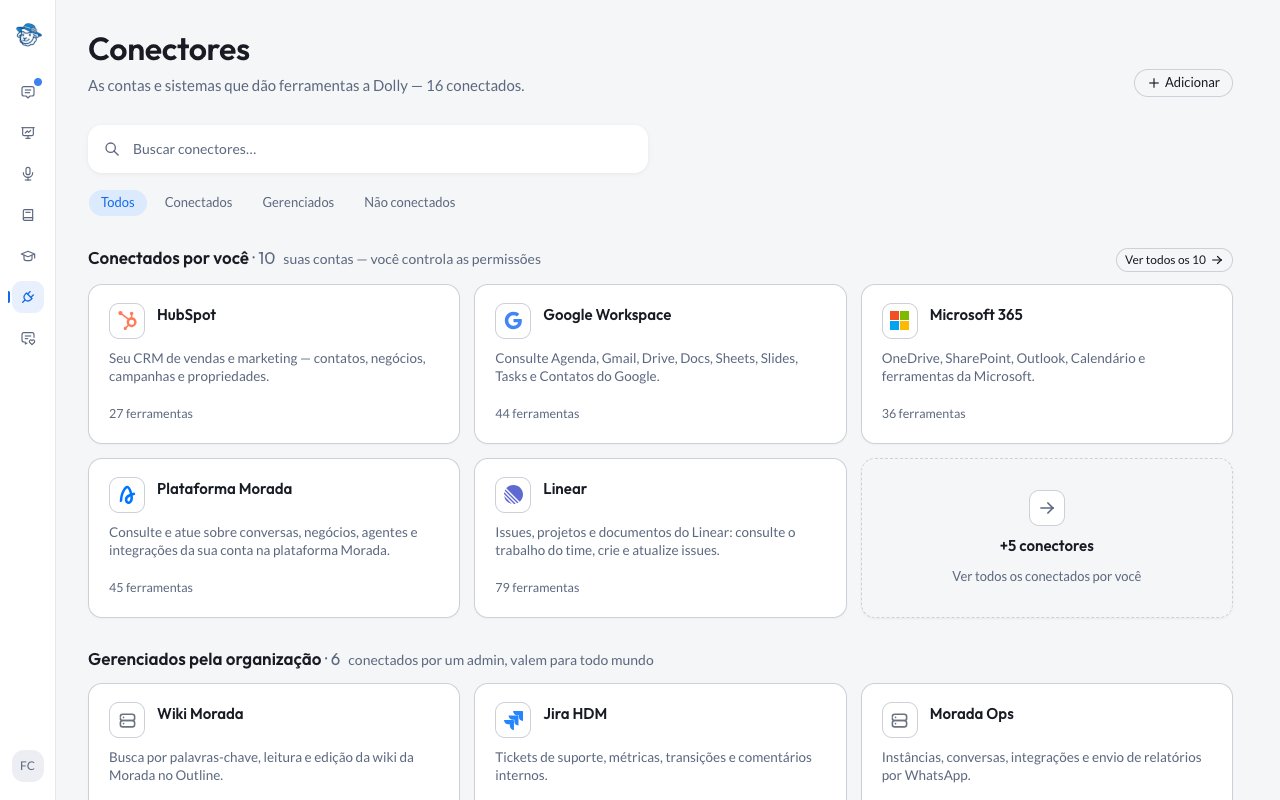Click the Wiki Morada server icon
This screenshot has width=1280, height=800.
127,720
